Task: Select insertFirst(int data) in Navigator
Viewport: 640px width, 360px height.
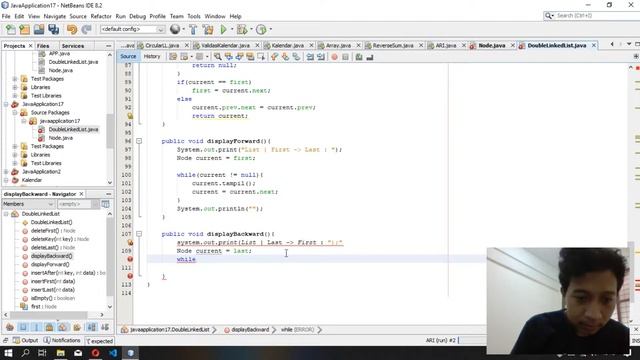Action: coord(53,281)
